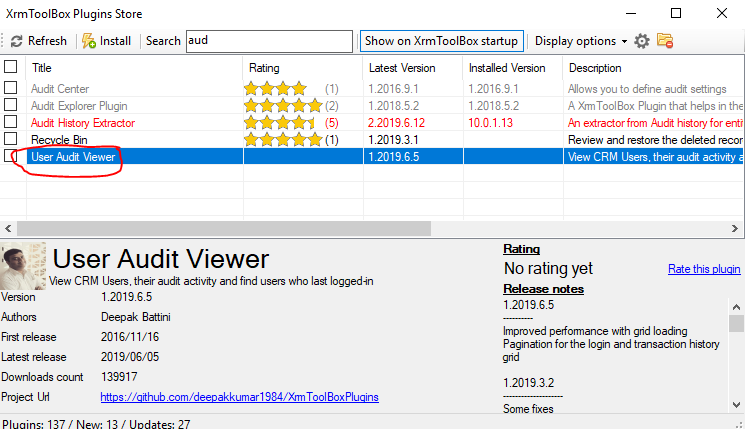Select Audit History Extractor title
The image size is (745, 429).
tap(83, 123)
